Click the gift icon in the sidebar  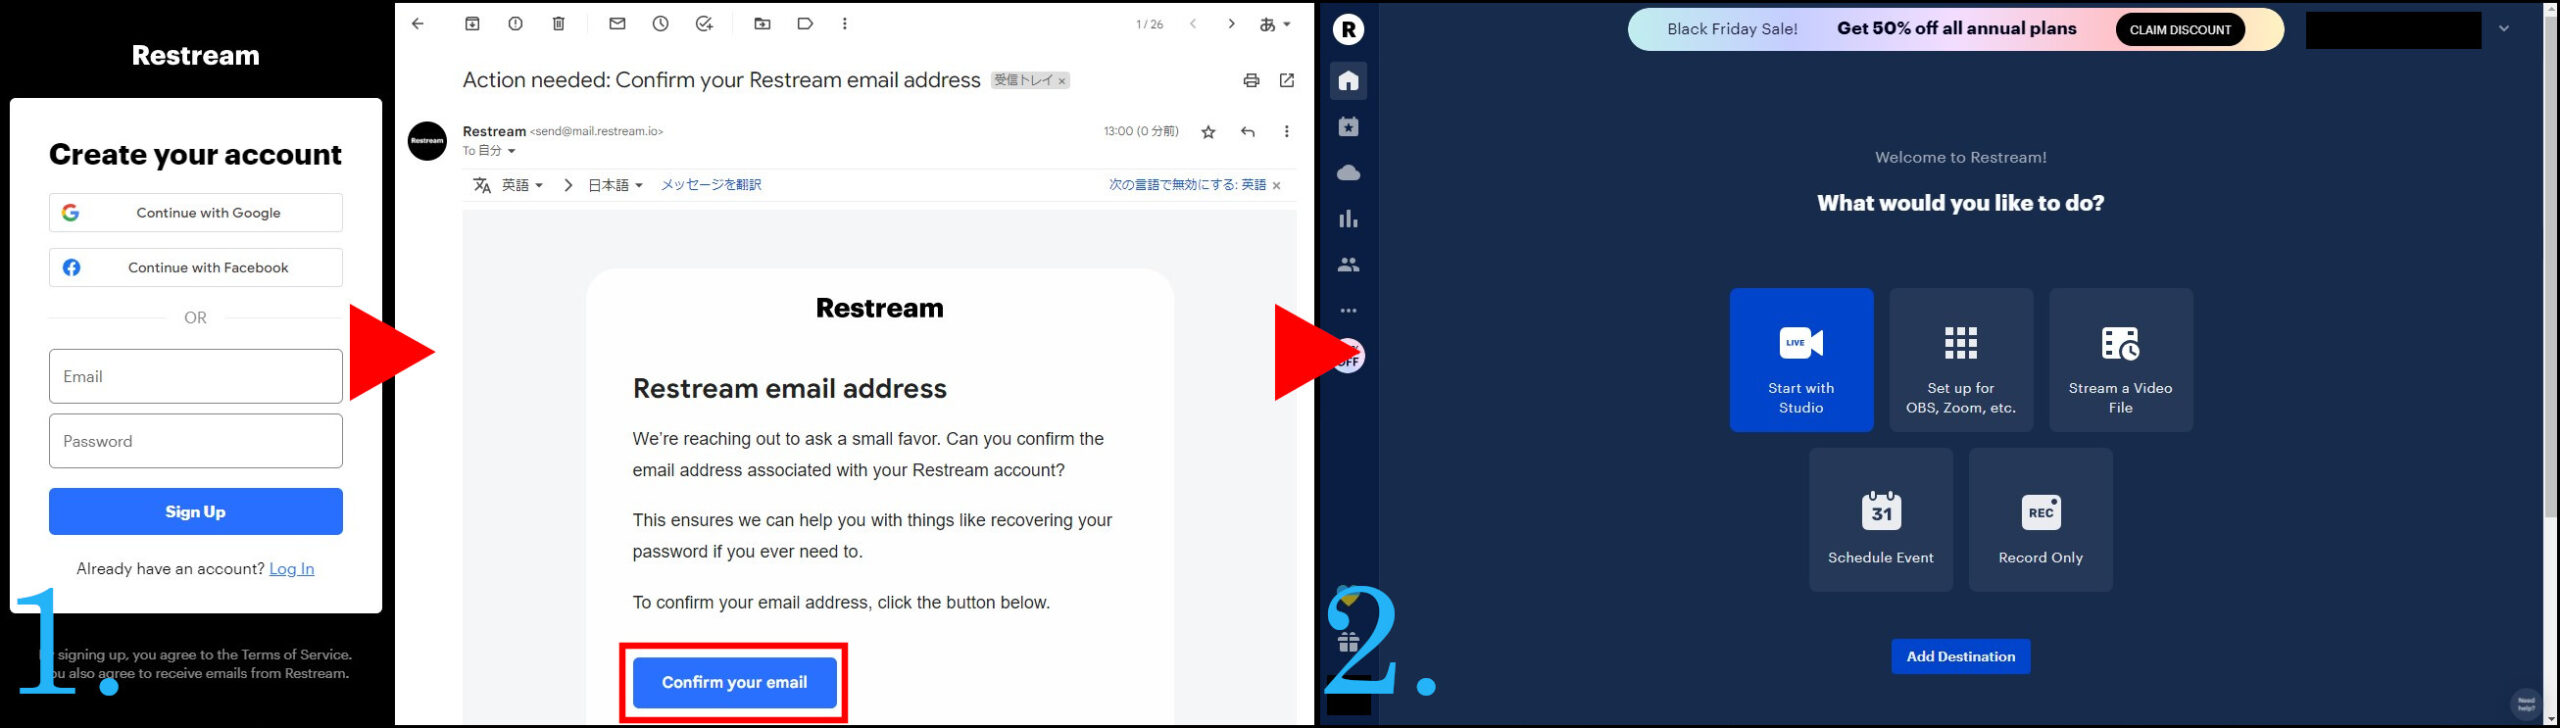point(1348,642)
